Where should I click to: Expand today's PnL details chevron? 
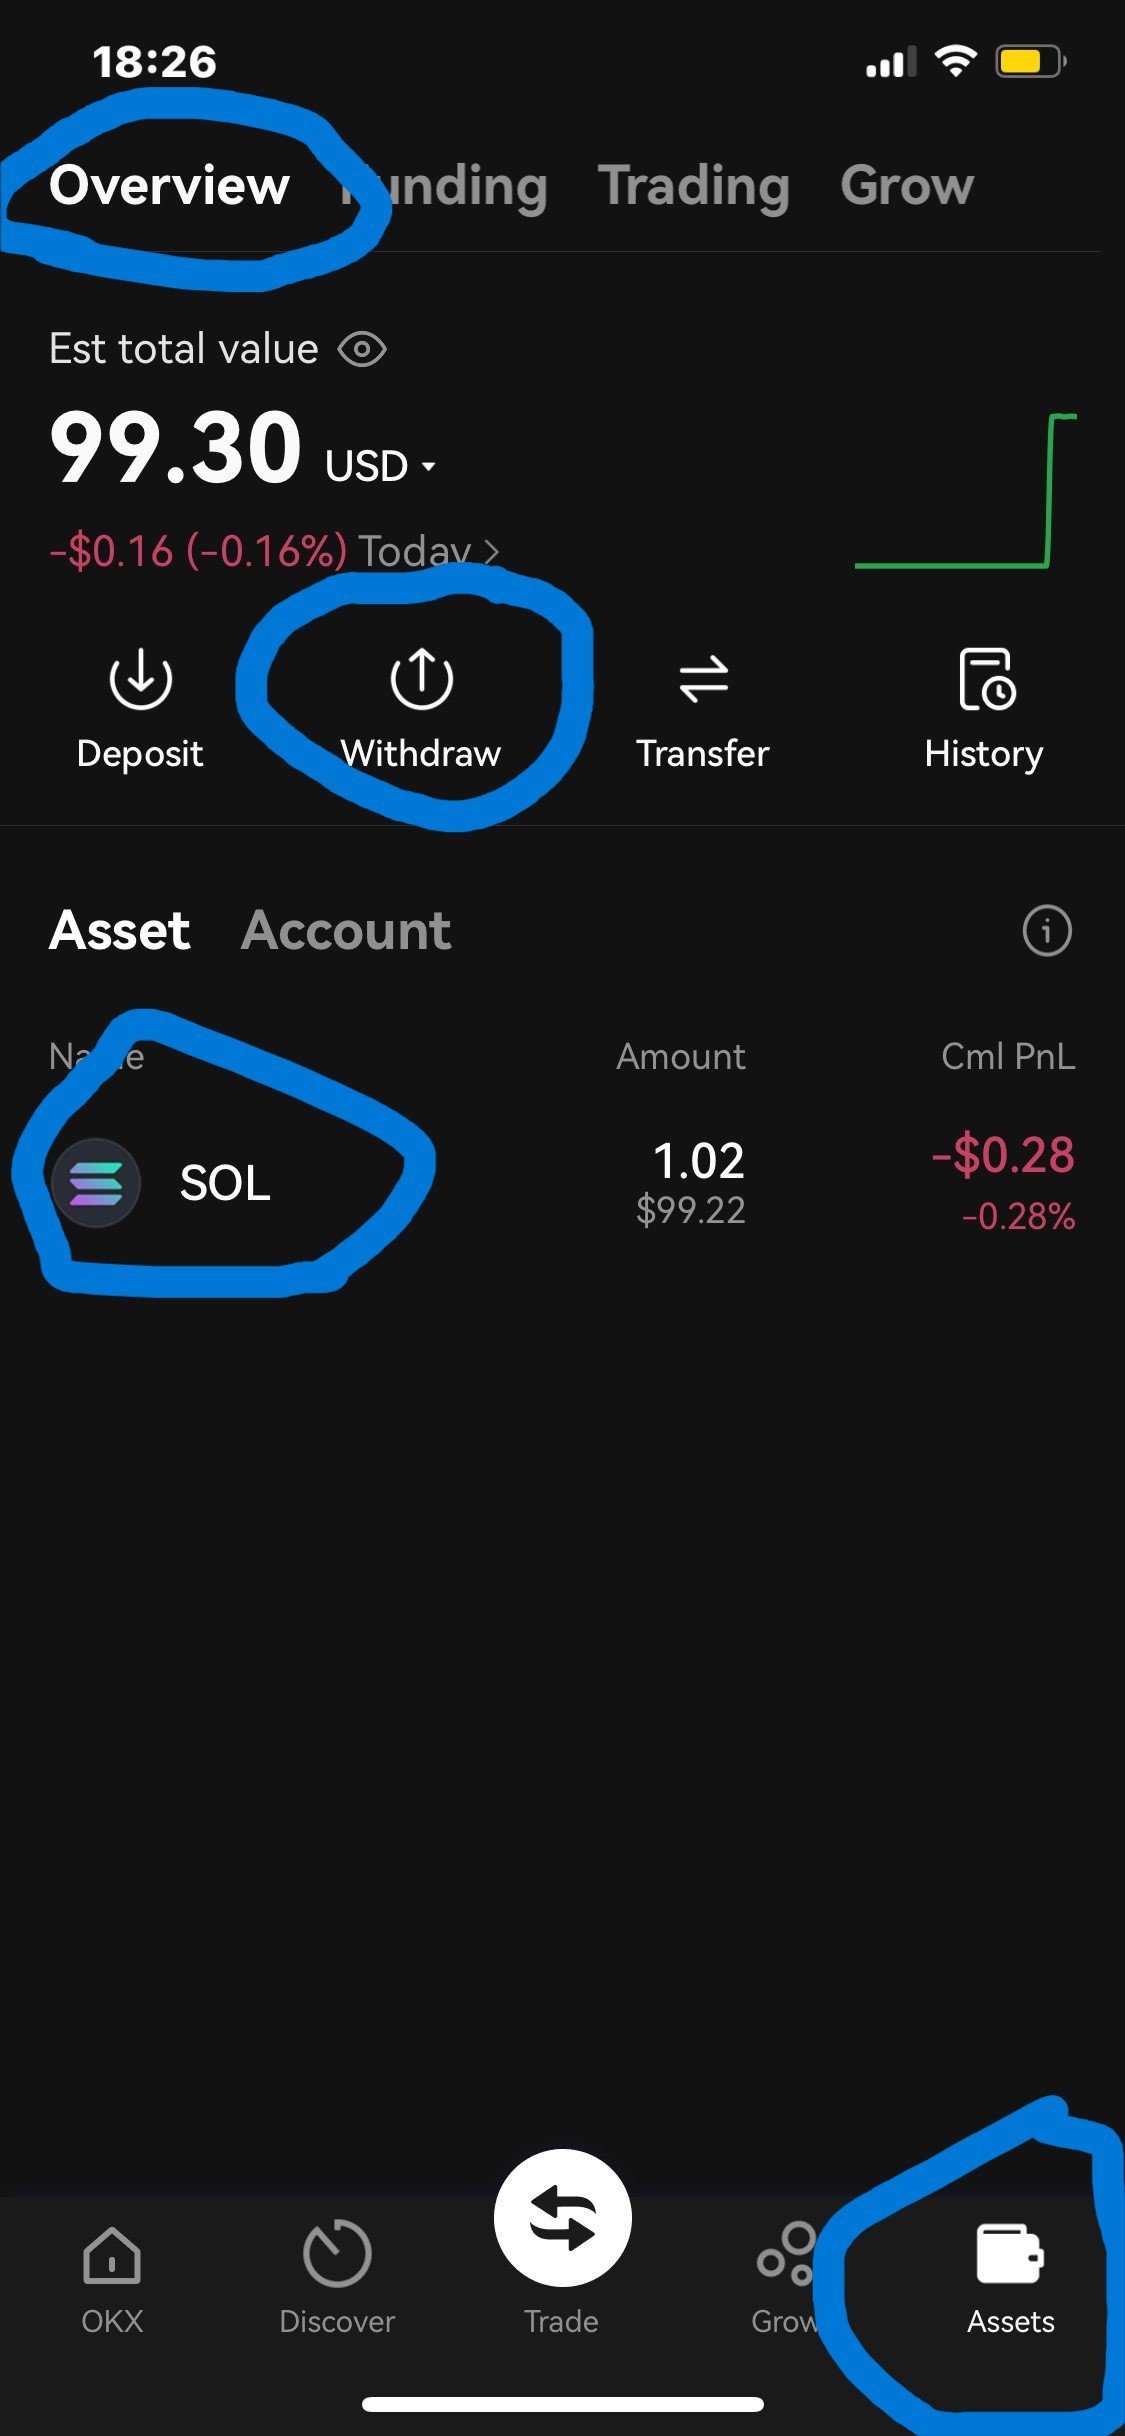pos(491,551)
